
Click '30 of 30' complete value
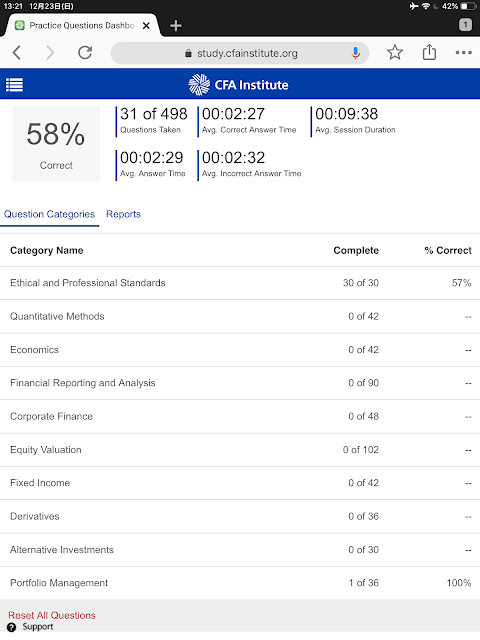pos(361,283)
